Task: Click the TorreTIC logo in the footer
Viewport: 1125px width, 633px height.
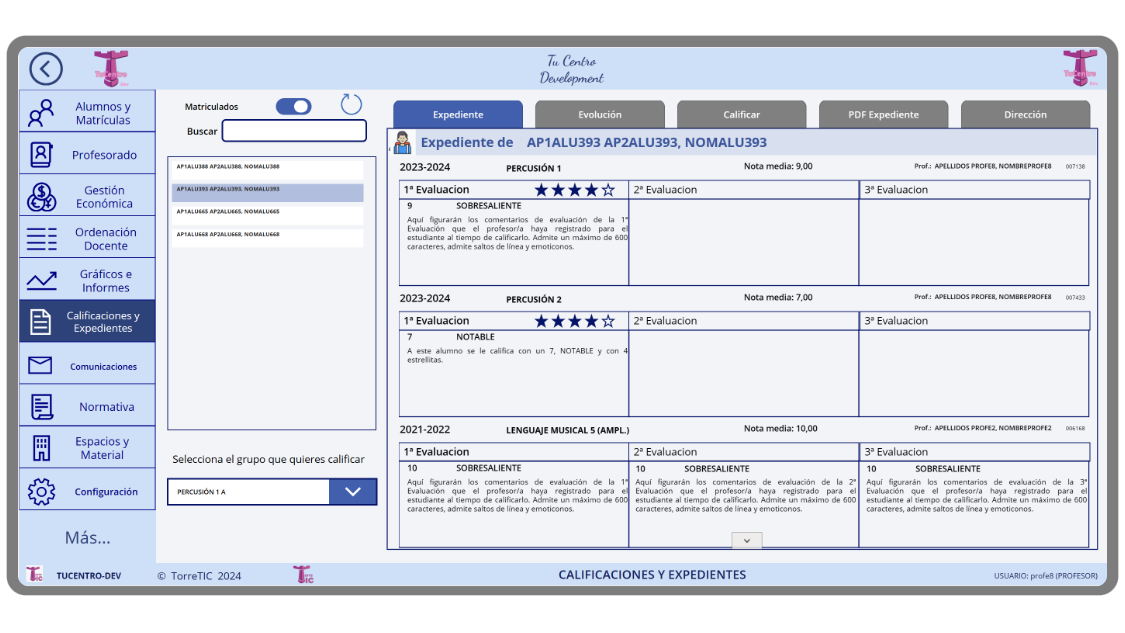Action: [303, 574]
